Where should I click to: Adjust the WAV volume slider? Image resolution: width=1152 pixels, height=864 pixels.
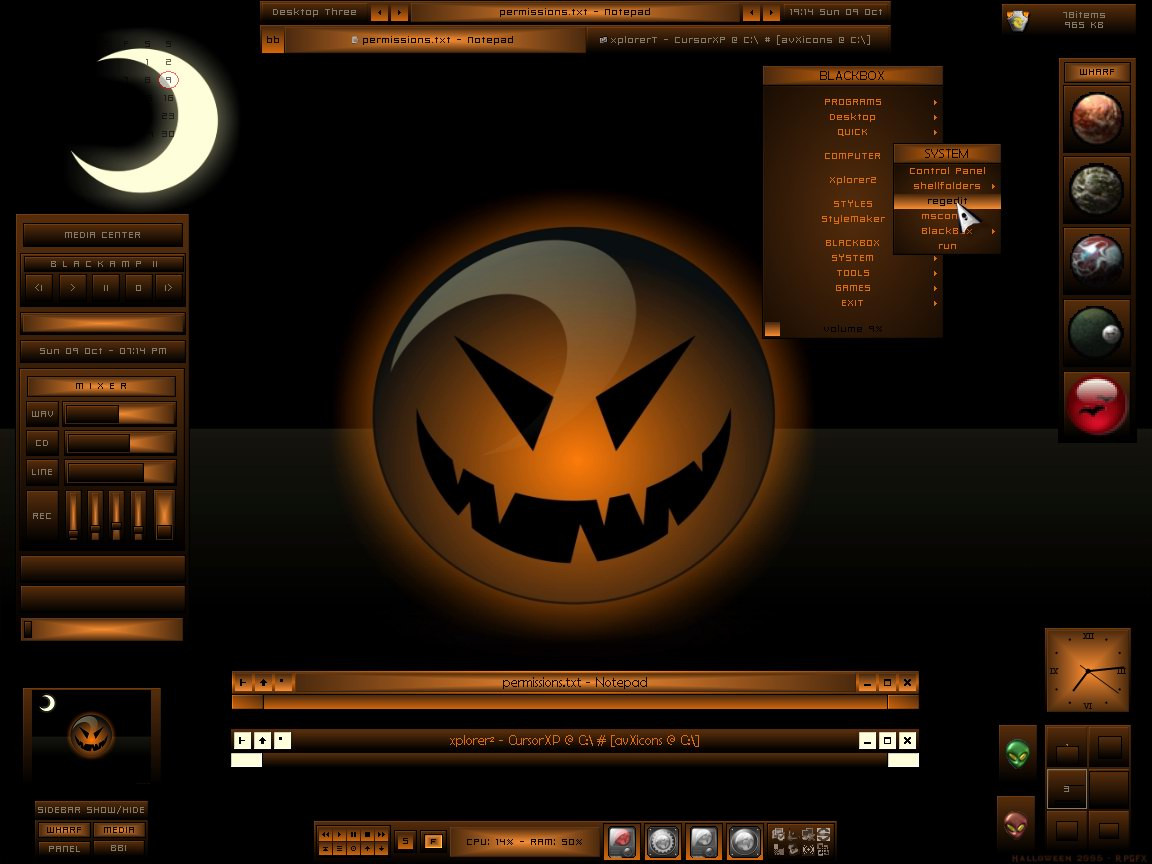pos(120,414)
